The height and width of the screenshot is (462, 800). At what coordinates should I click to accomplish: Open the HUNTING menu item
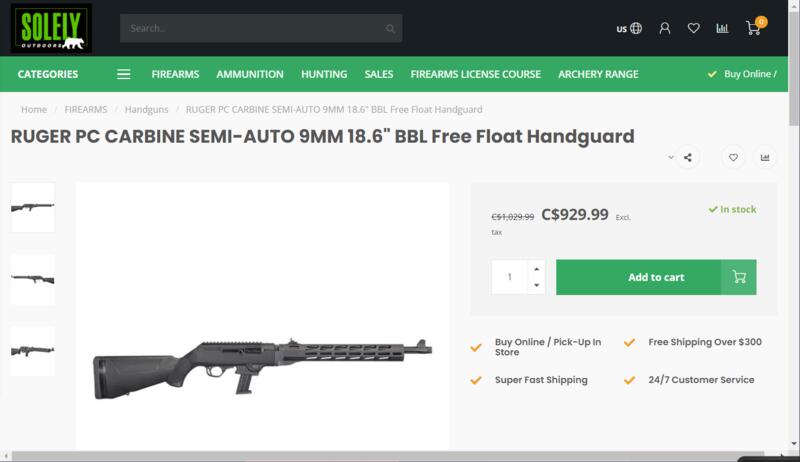(323, 74)
